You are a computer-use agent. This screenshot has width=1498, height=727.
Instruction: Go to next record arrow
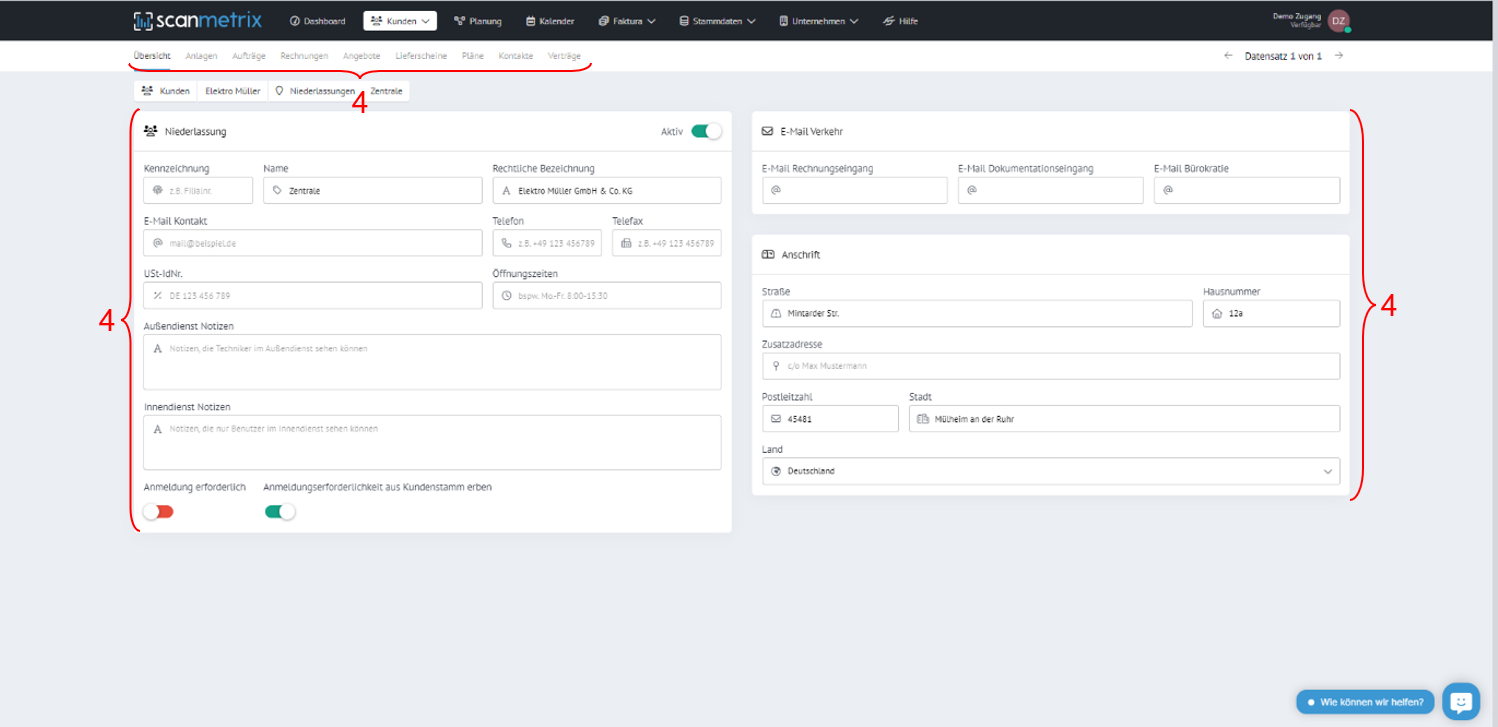click(1339, 56)
